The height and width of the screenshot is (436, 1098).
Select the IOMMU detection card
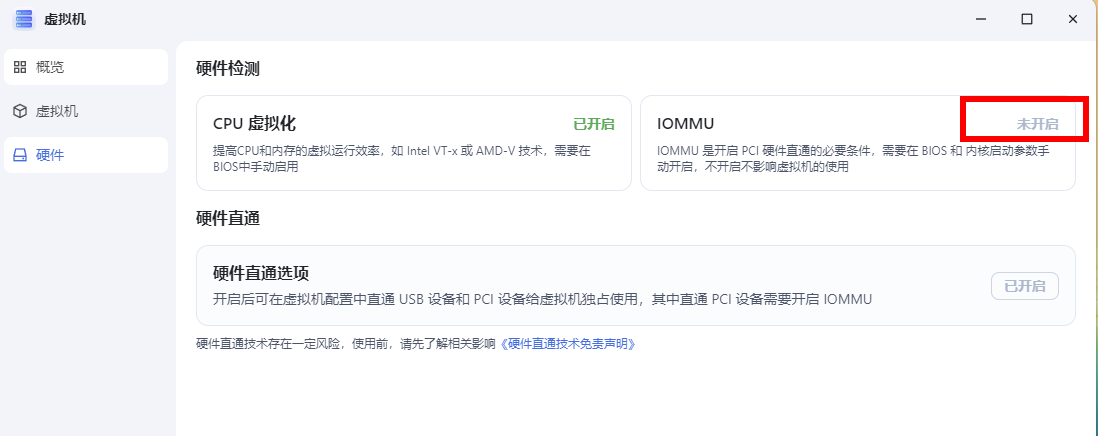858,143
